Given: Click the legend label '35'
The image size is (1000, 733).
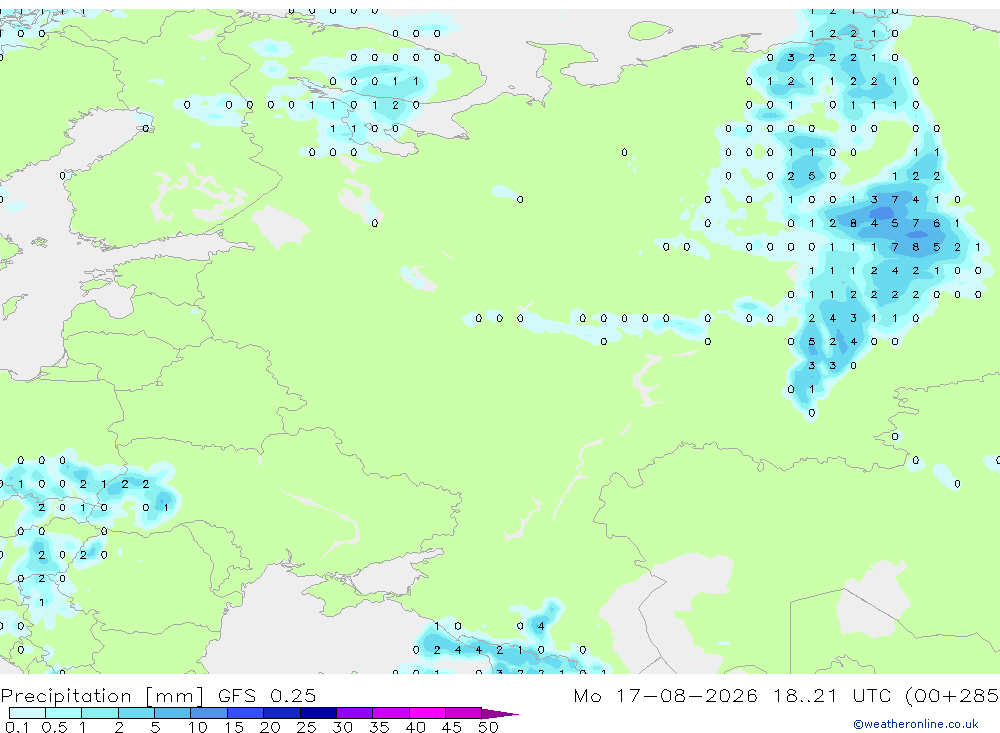Looking at the screenshot, I should (379, 727).
